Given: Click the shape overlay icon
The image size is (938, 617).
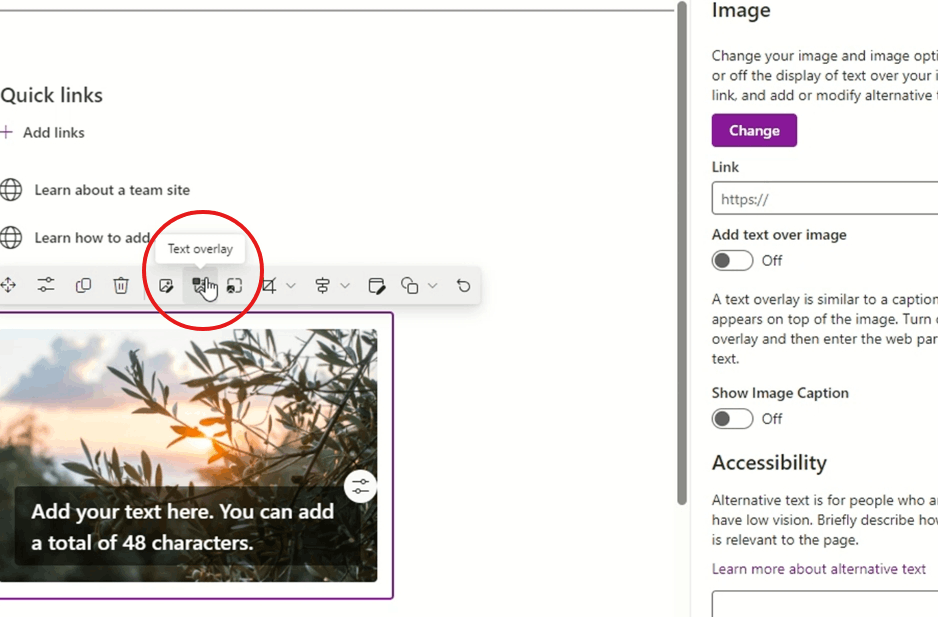Looking at the screenshot, I should pos(410,285).
